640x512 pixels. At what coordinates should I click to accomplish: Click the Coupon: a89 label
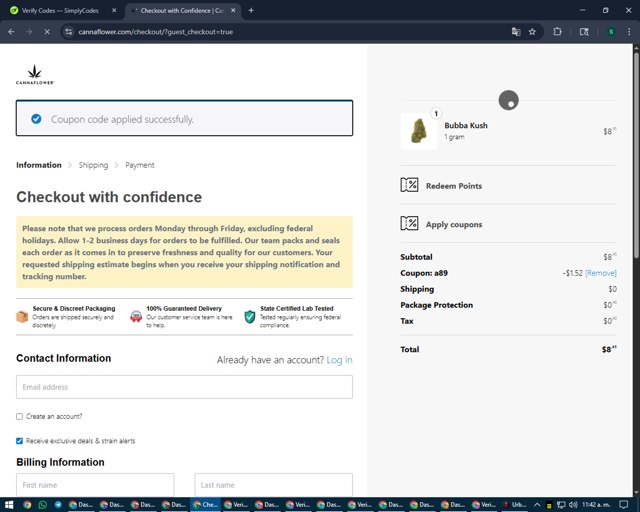tap(424, 273)
